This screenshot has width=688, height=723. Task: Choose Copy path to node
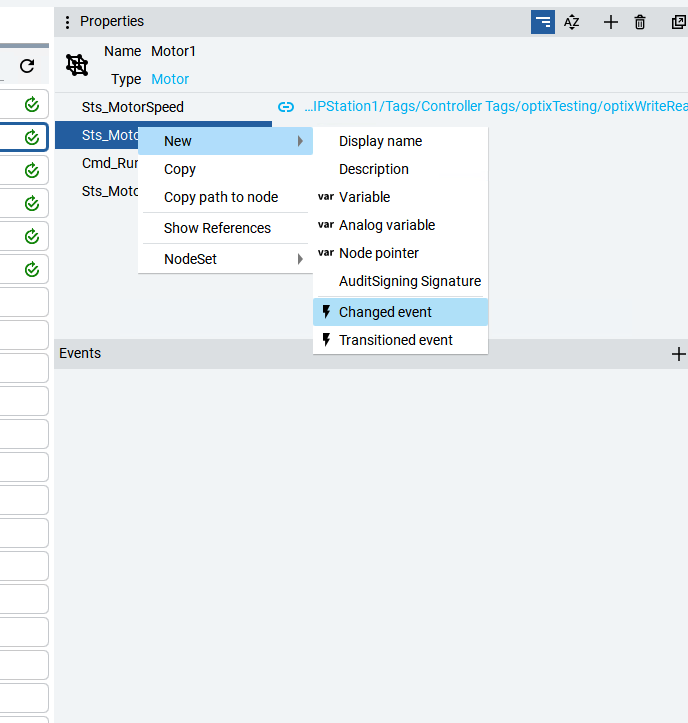(225, 197)
